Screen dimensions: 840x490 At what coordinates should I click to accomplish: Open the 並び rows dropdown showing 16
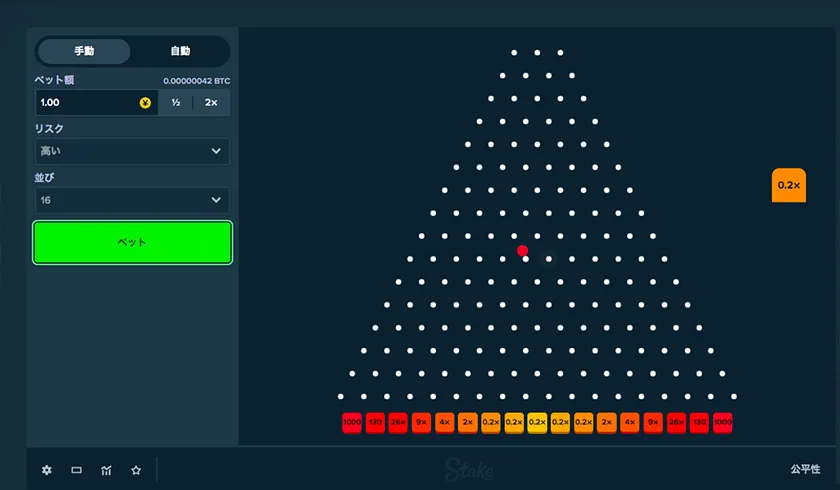click(132, 200)
